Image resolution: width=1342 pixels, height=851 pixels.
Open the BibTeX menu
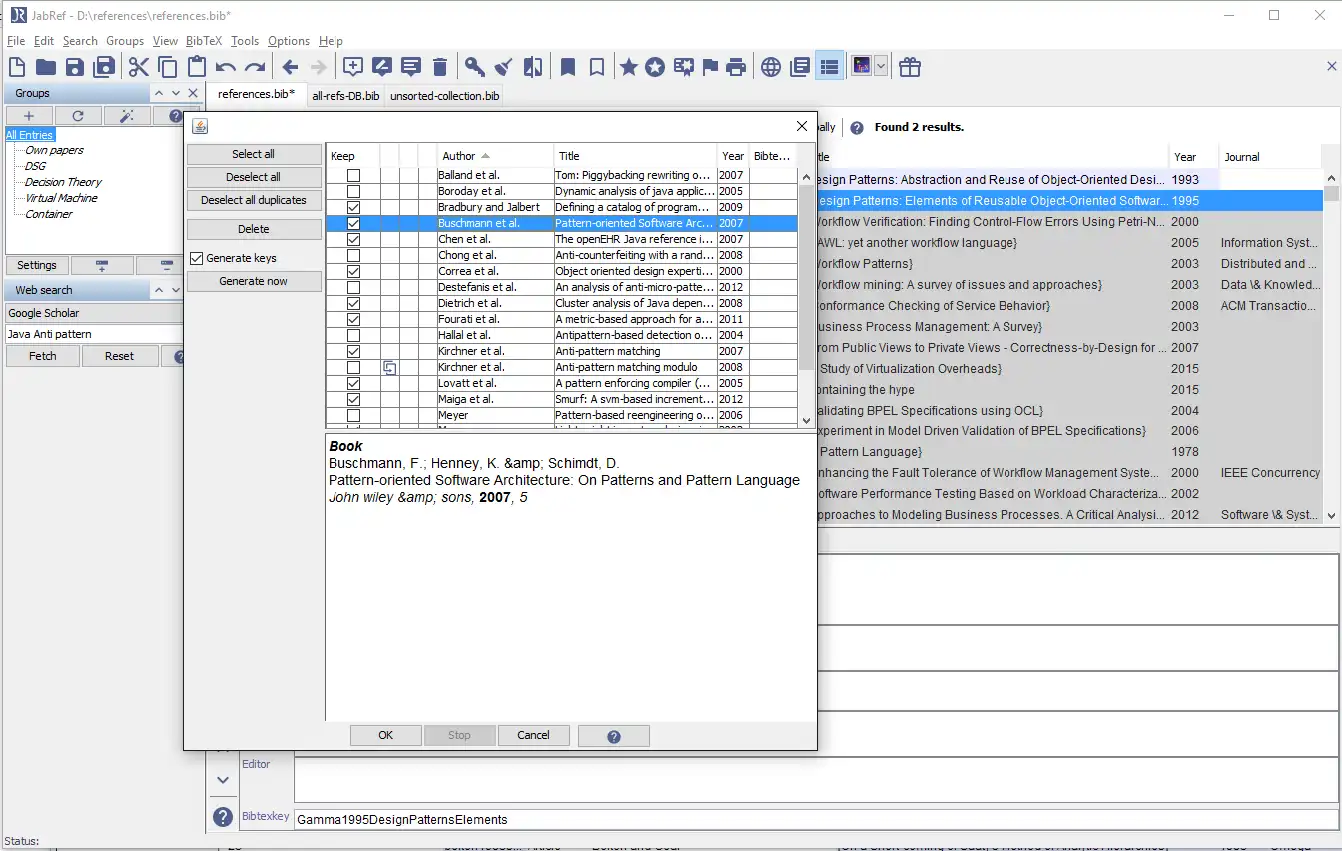point(204,41)
